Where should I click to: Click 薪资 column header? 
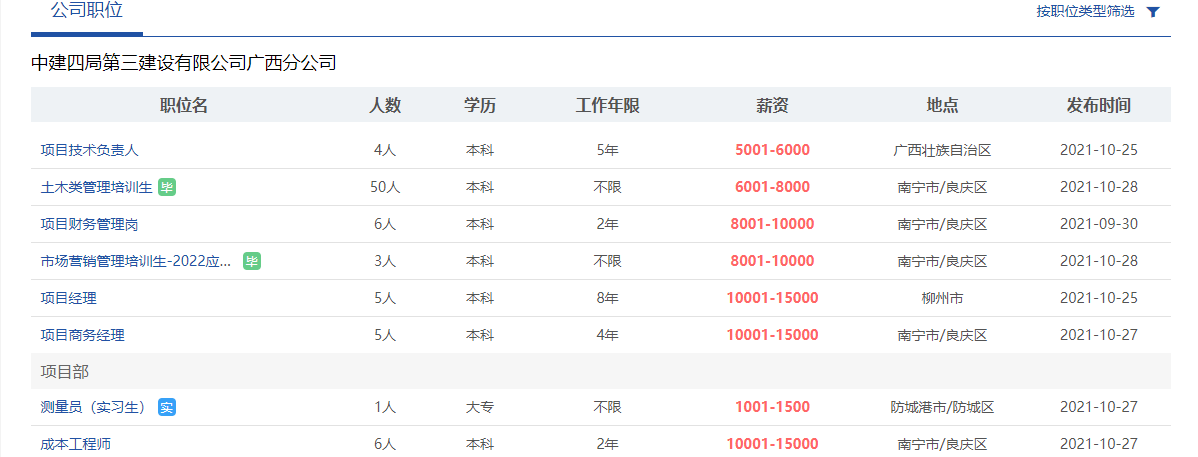click(x=772, y=105)
